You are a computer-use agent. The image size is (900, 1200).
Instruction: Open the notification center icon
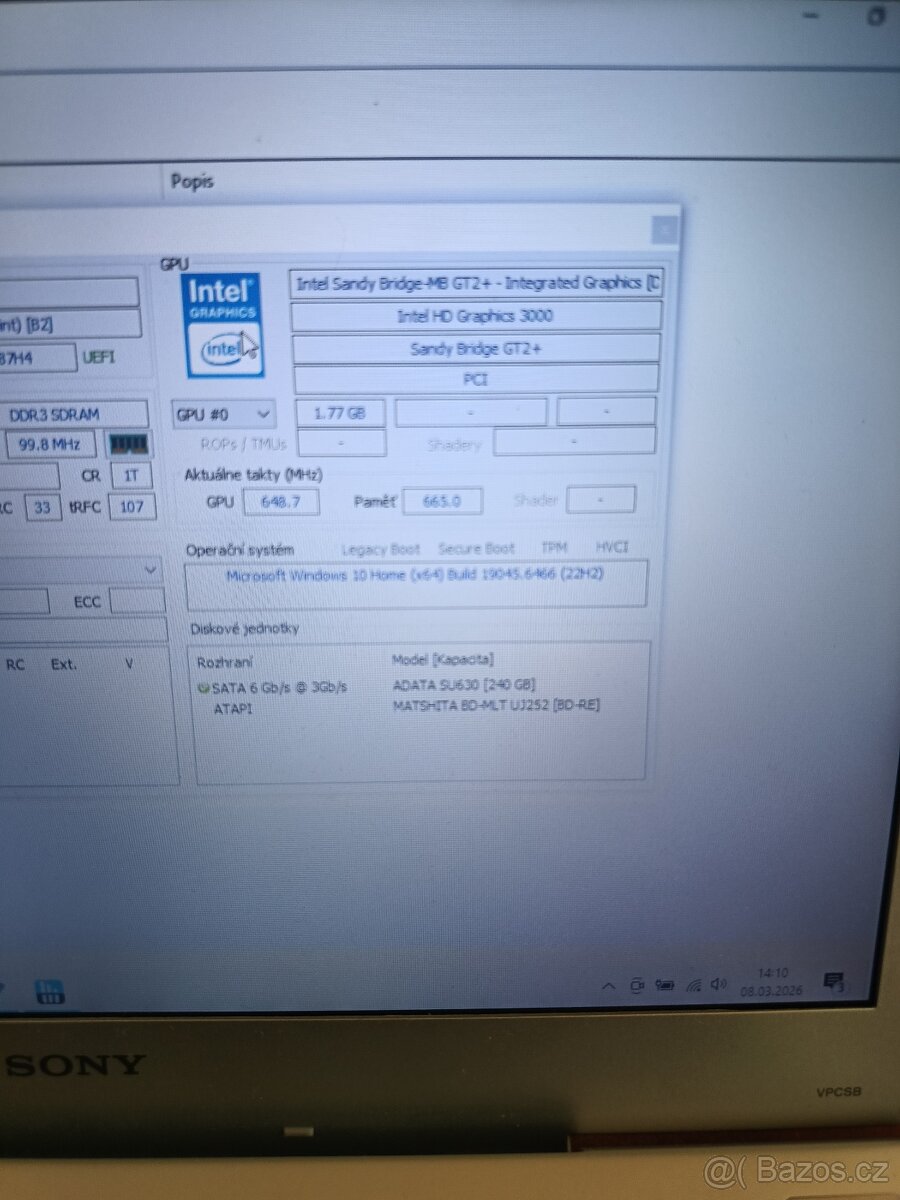832,981
